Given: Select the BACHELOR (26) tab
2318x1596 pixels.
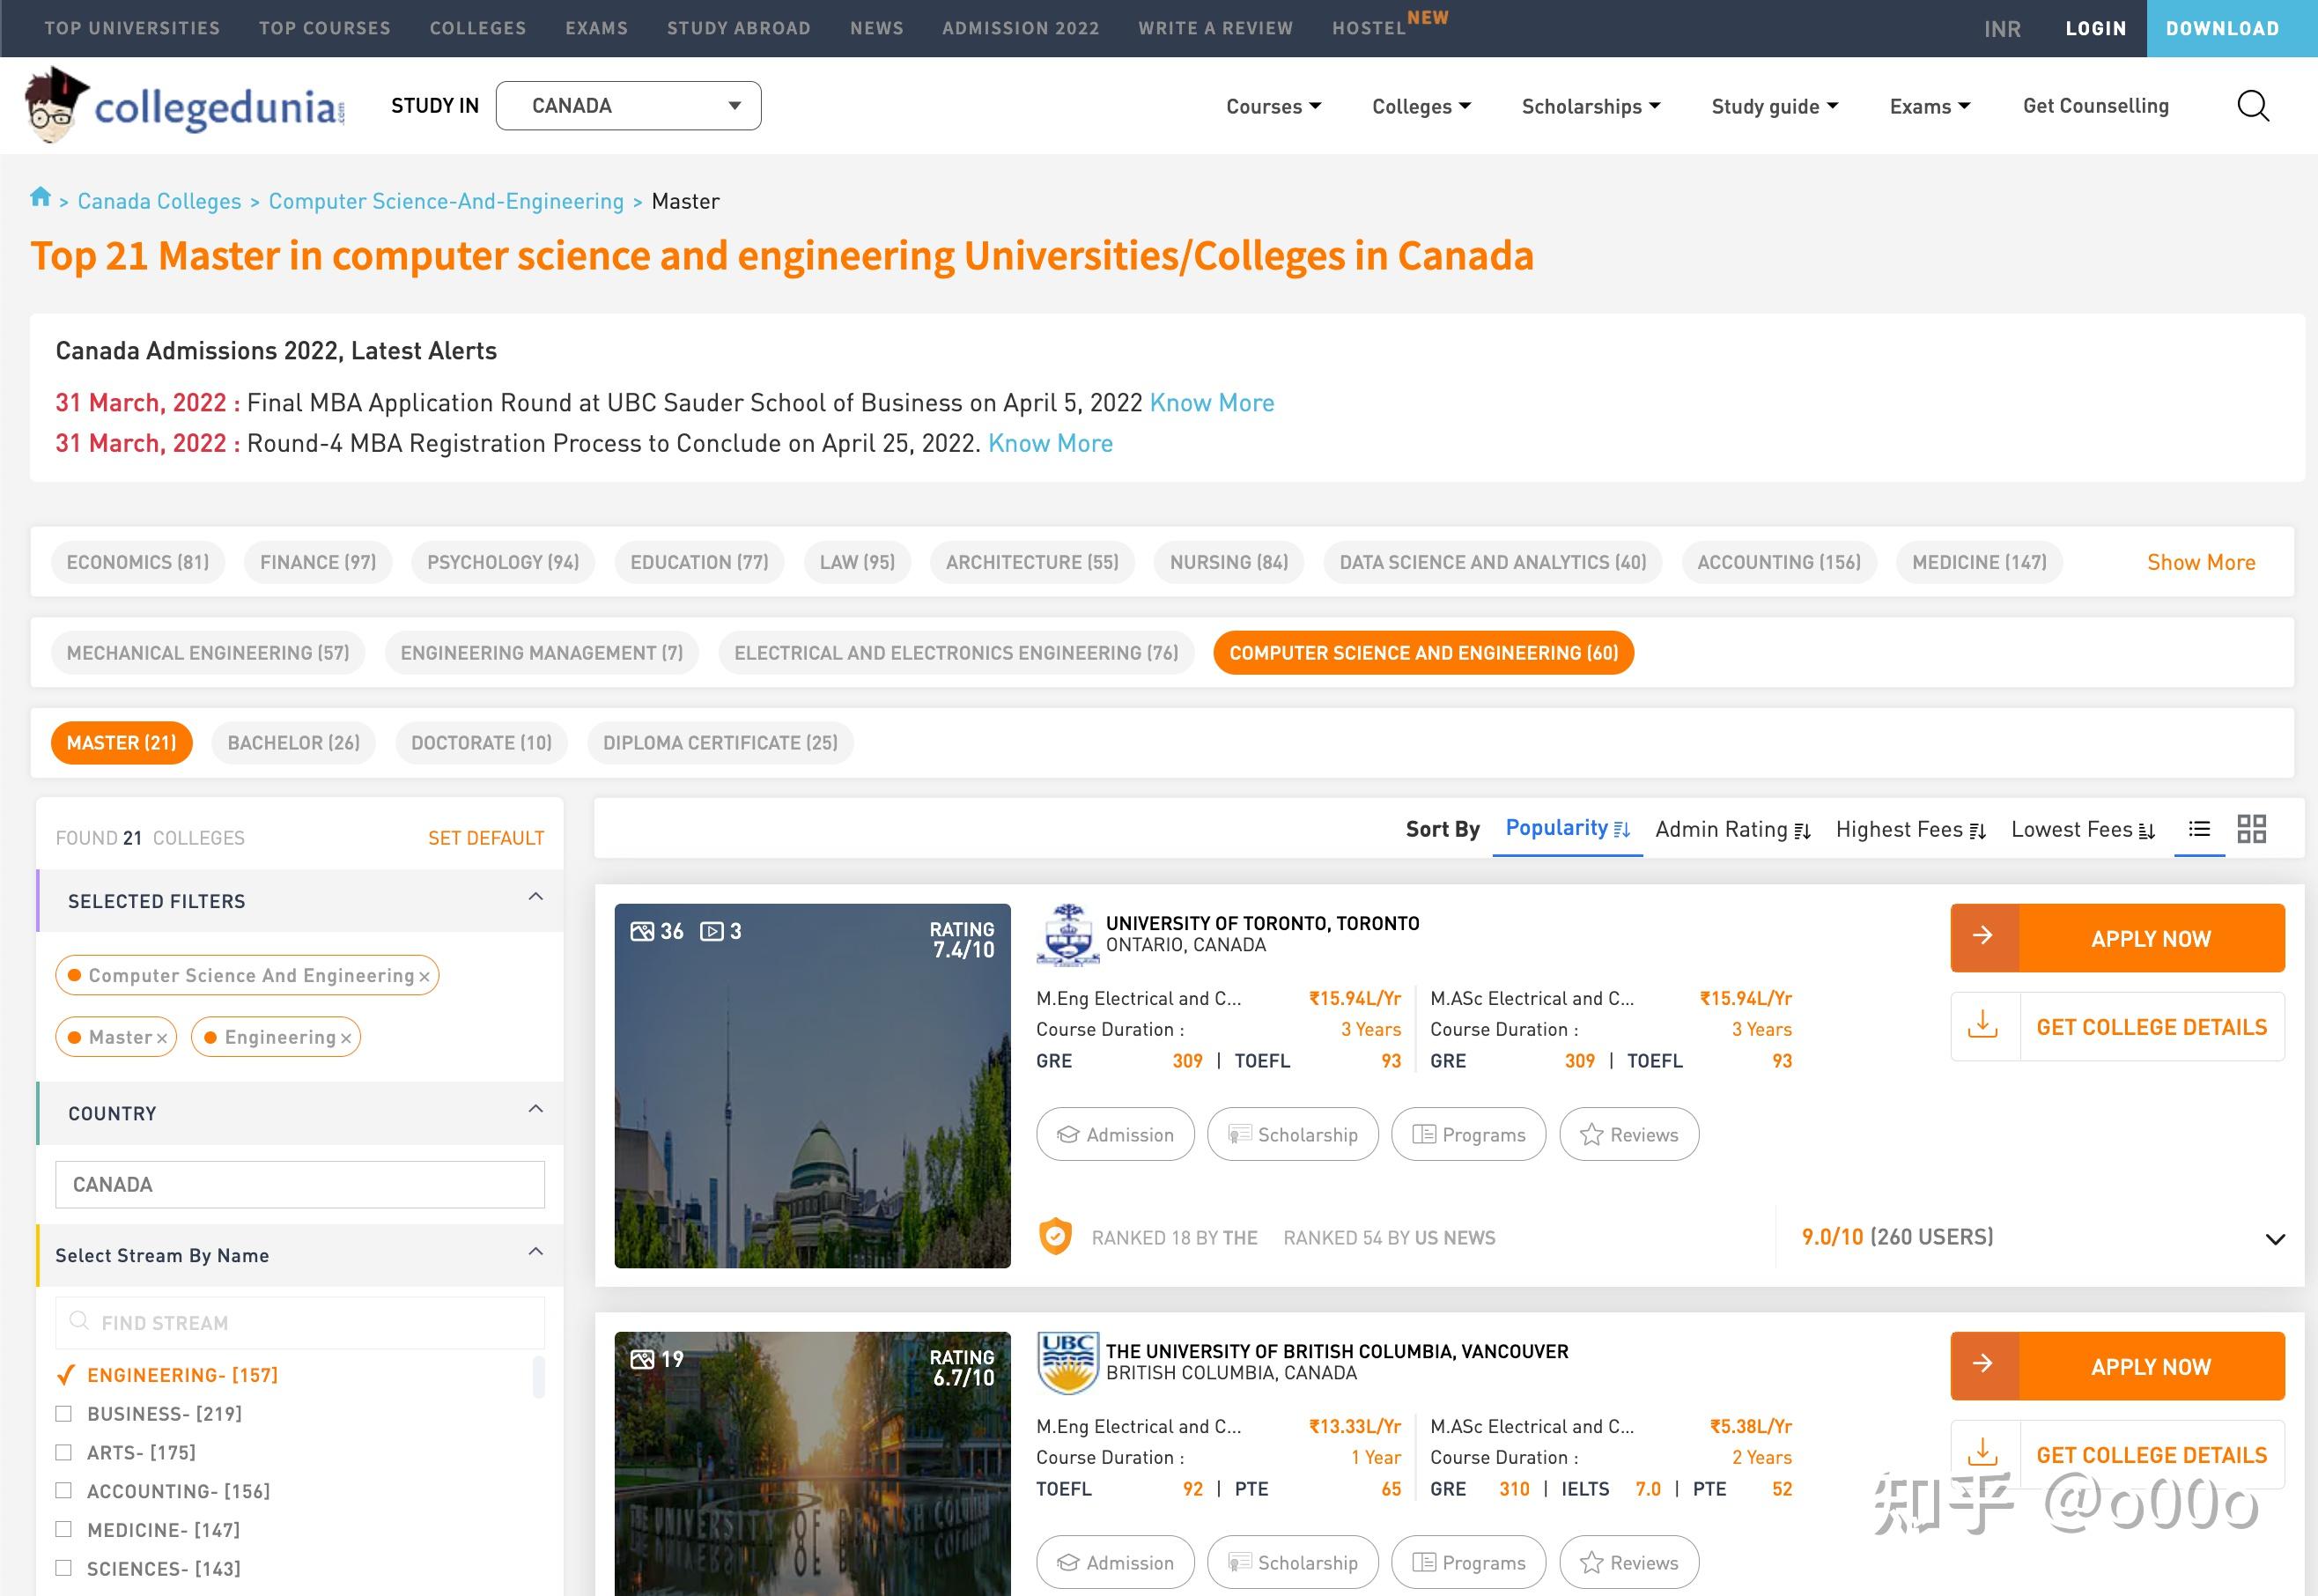Looking at the screenshot, I should [293, 743].
